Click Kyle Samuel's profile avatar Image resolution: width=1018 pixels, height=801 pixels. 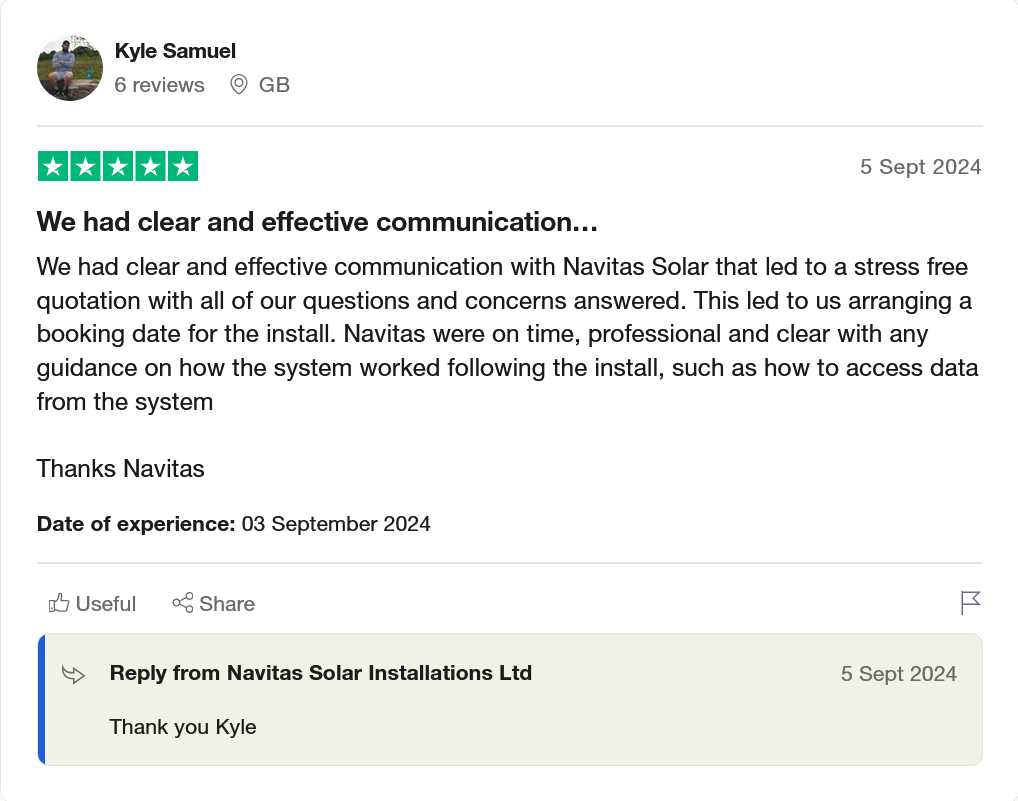pos(70,68)
